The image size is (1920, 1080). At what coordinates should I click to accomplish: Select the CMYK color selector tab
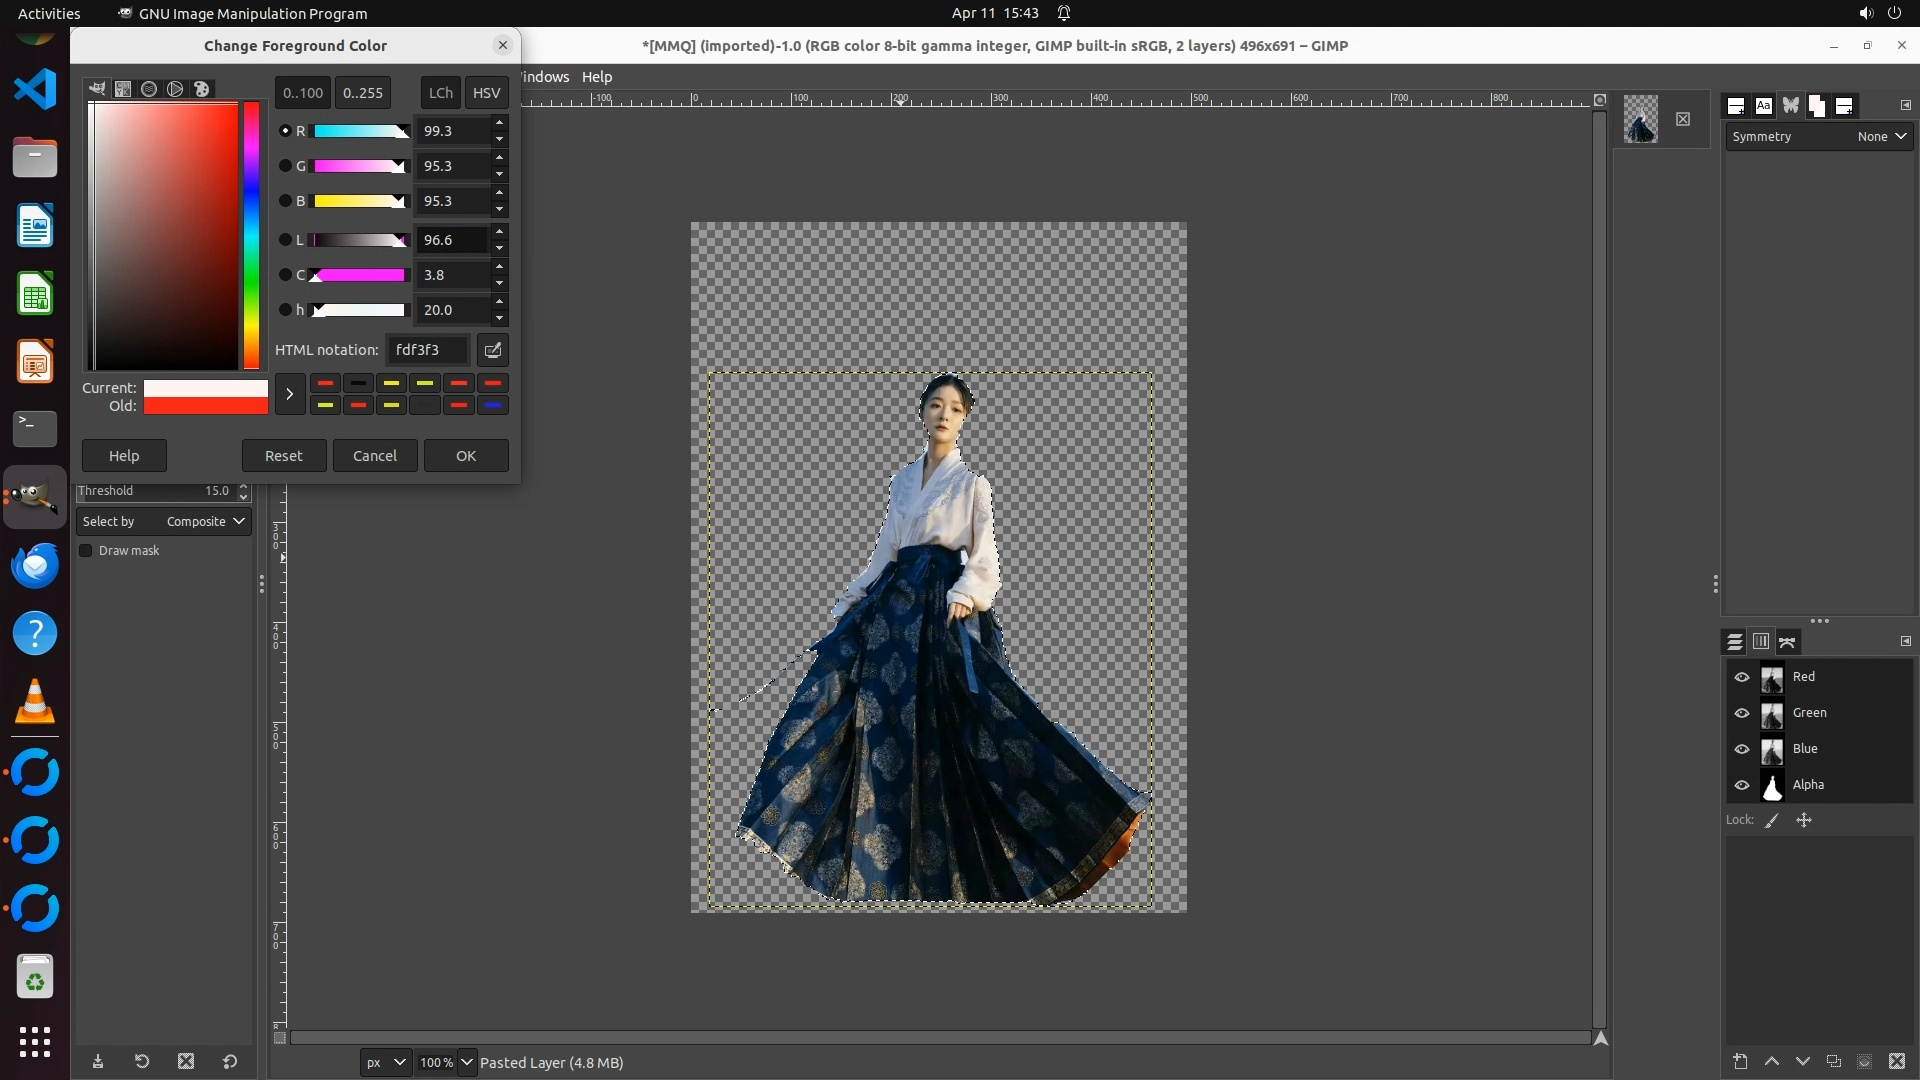(123, 89)
